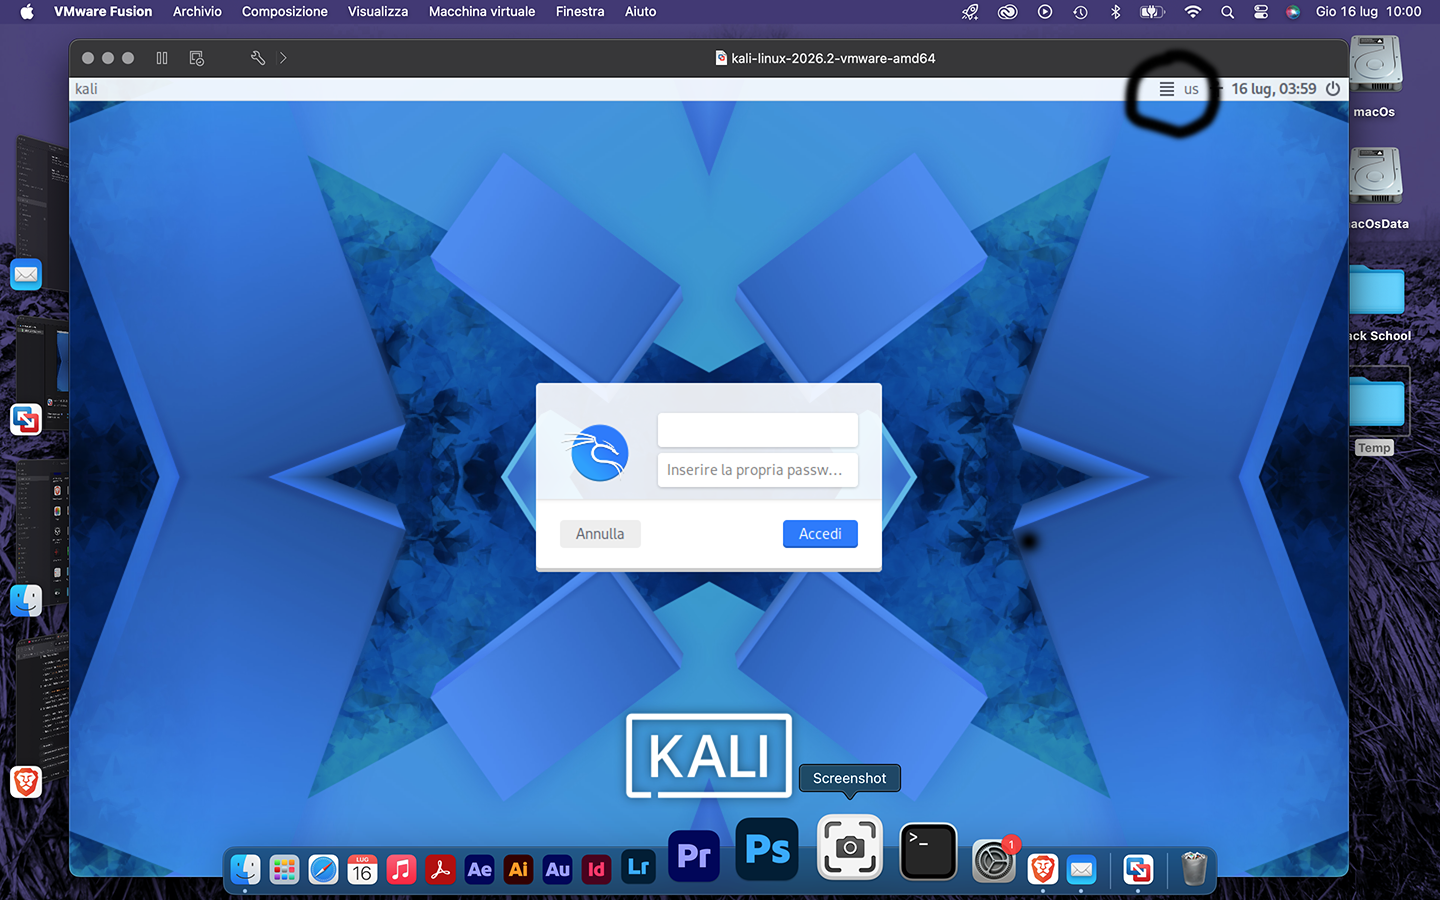Focus the Inserire la propria password field
The width and height of the screenshot is (1440, 900).
tap(758, 470)
